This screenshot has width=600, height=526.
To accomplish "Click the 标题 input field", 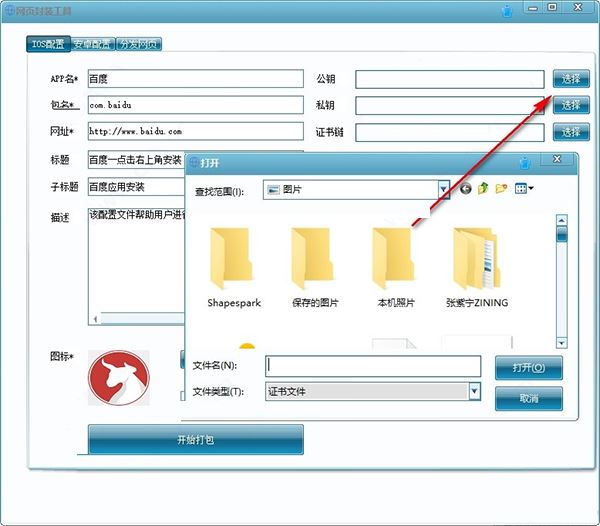I will coord(136,160).
